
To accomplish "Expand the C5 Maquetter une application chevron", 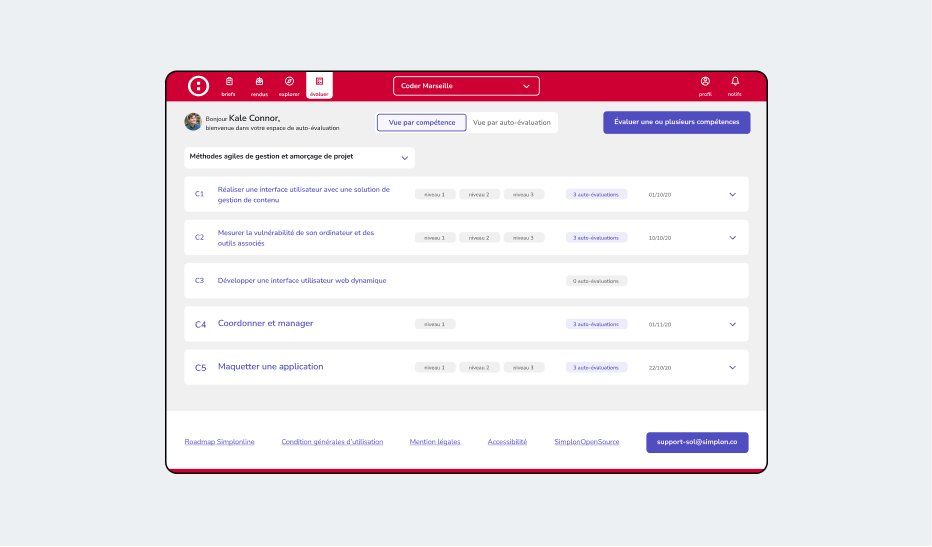I will coord(732,367).
